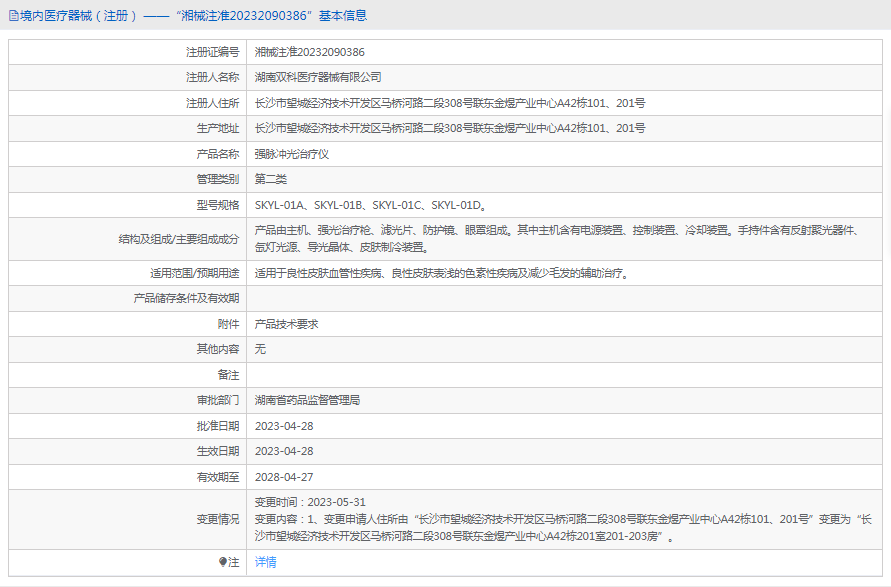Select registrant name 湖南双科医疗器械有限公司

coord(318,77)
